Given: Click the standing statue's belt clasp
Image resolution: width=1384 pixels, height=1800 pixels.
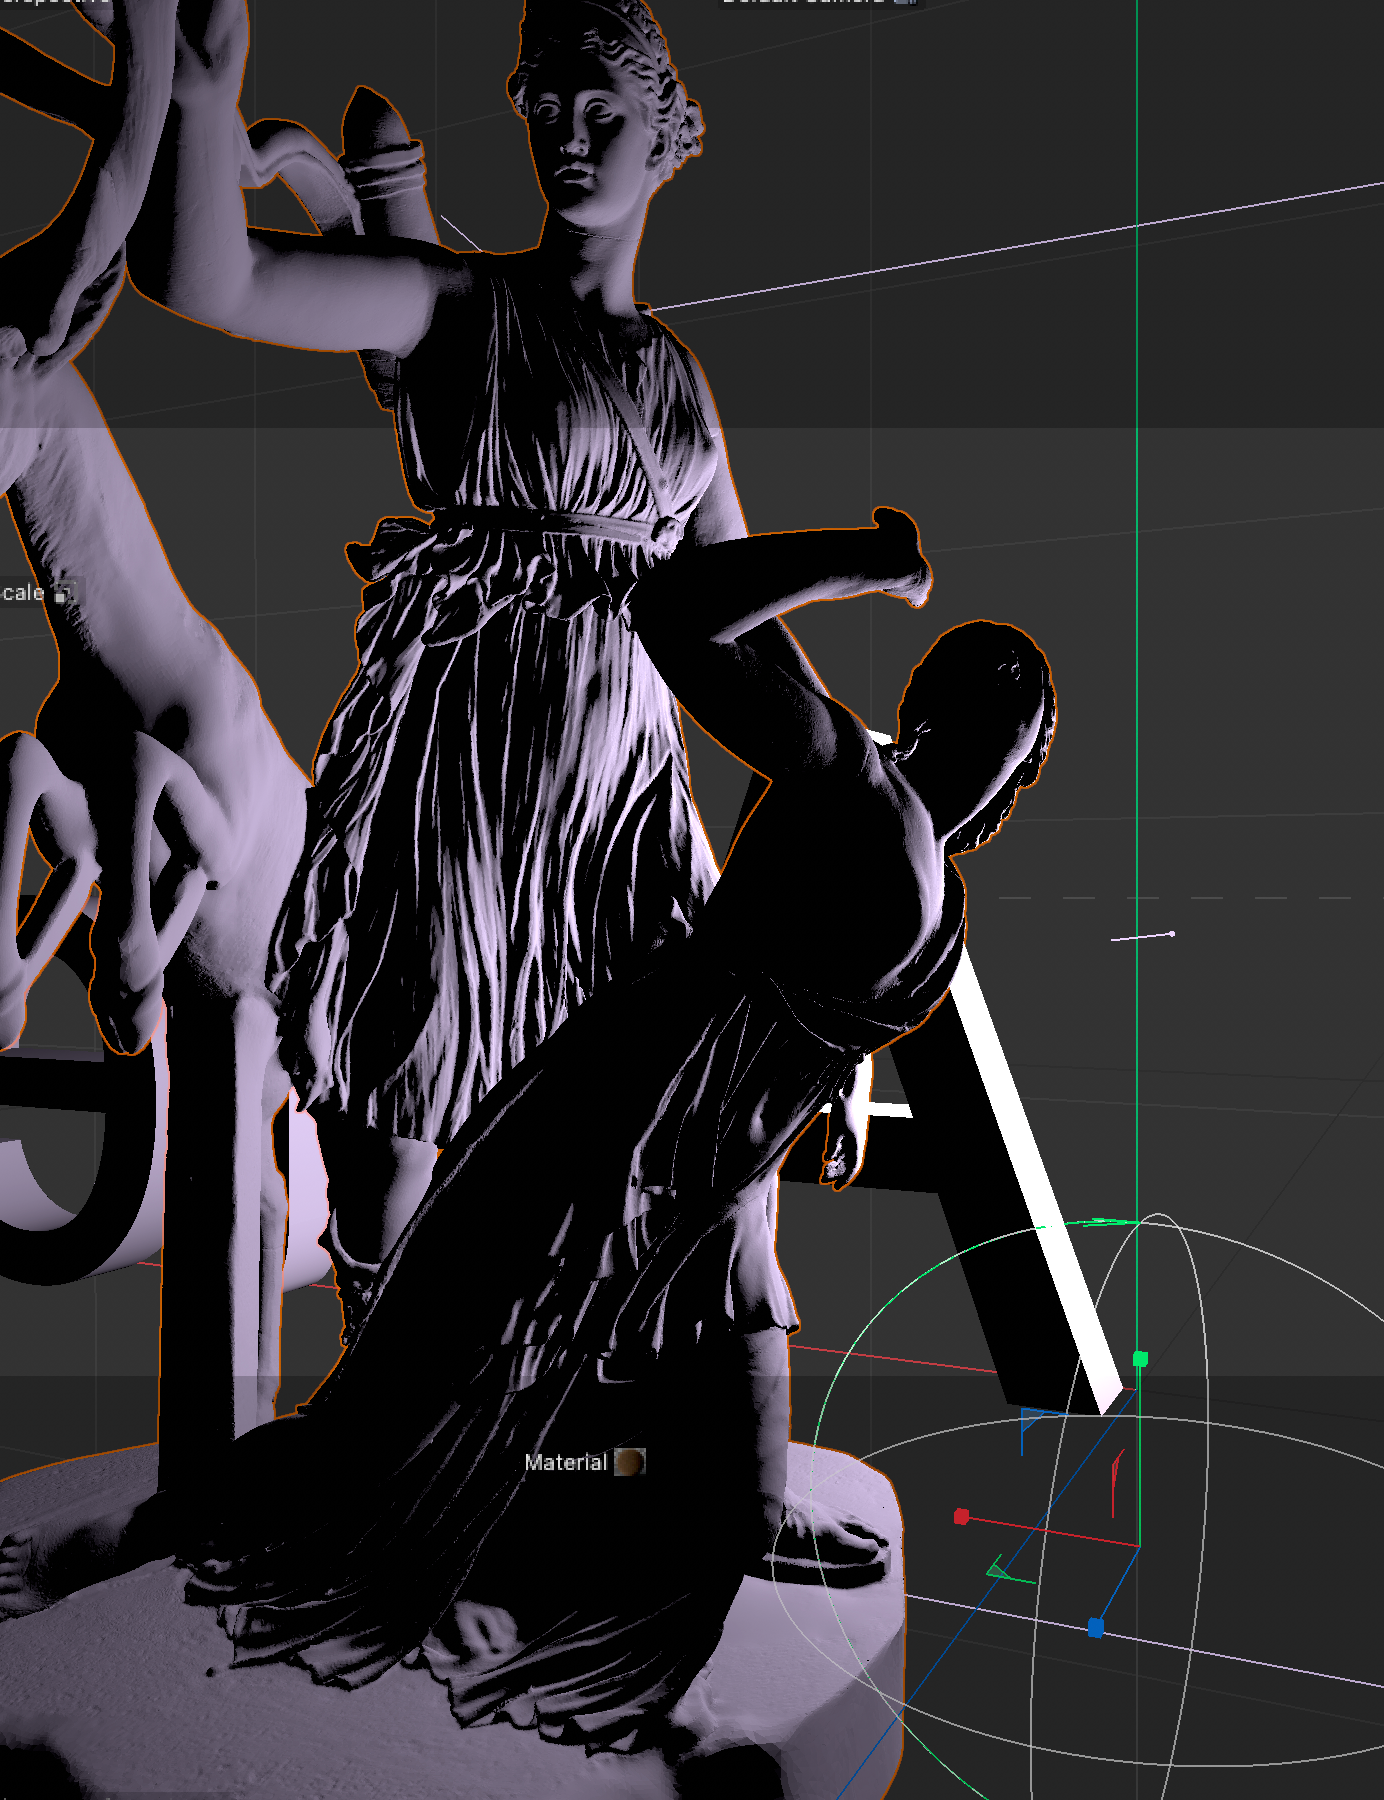Looking at the screenshot, I should pyautogui.click(x=664, y=531).
